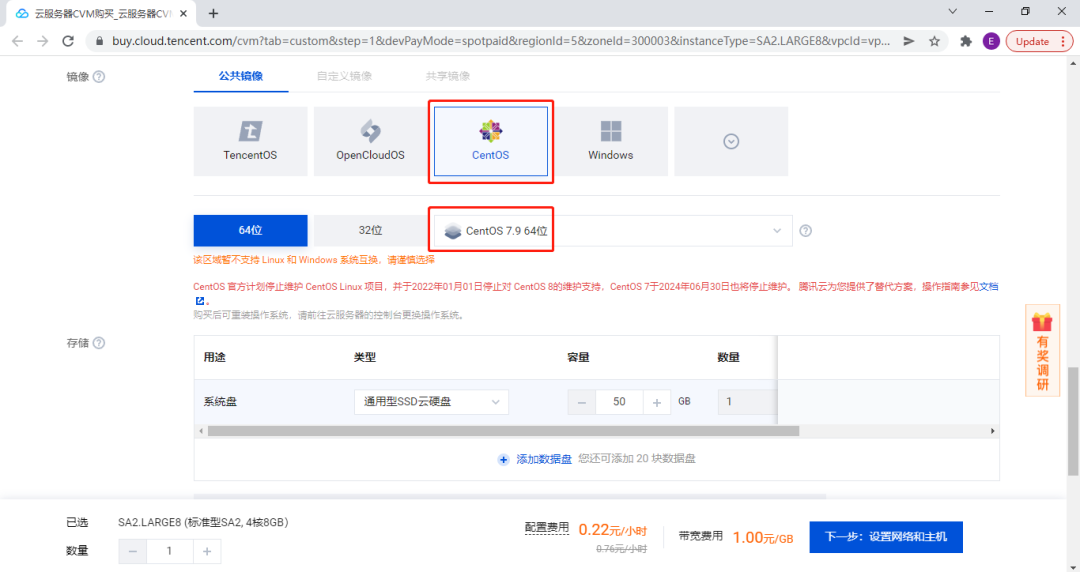Click the share/send icon in address bar
The height and width of the screenshot is (572, 1080).
(x=908, y=41)
